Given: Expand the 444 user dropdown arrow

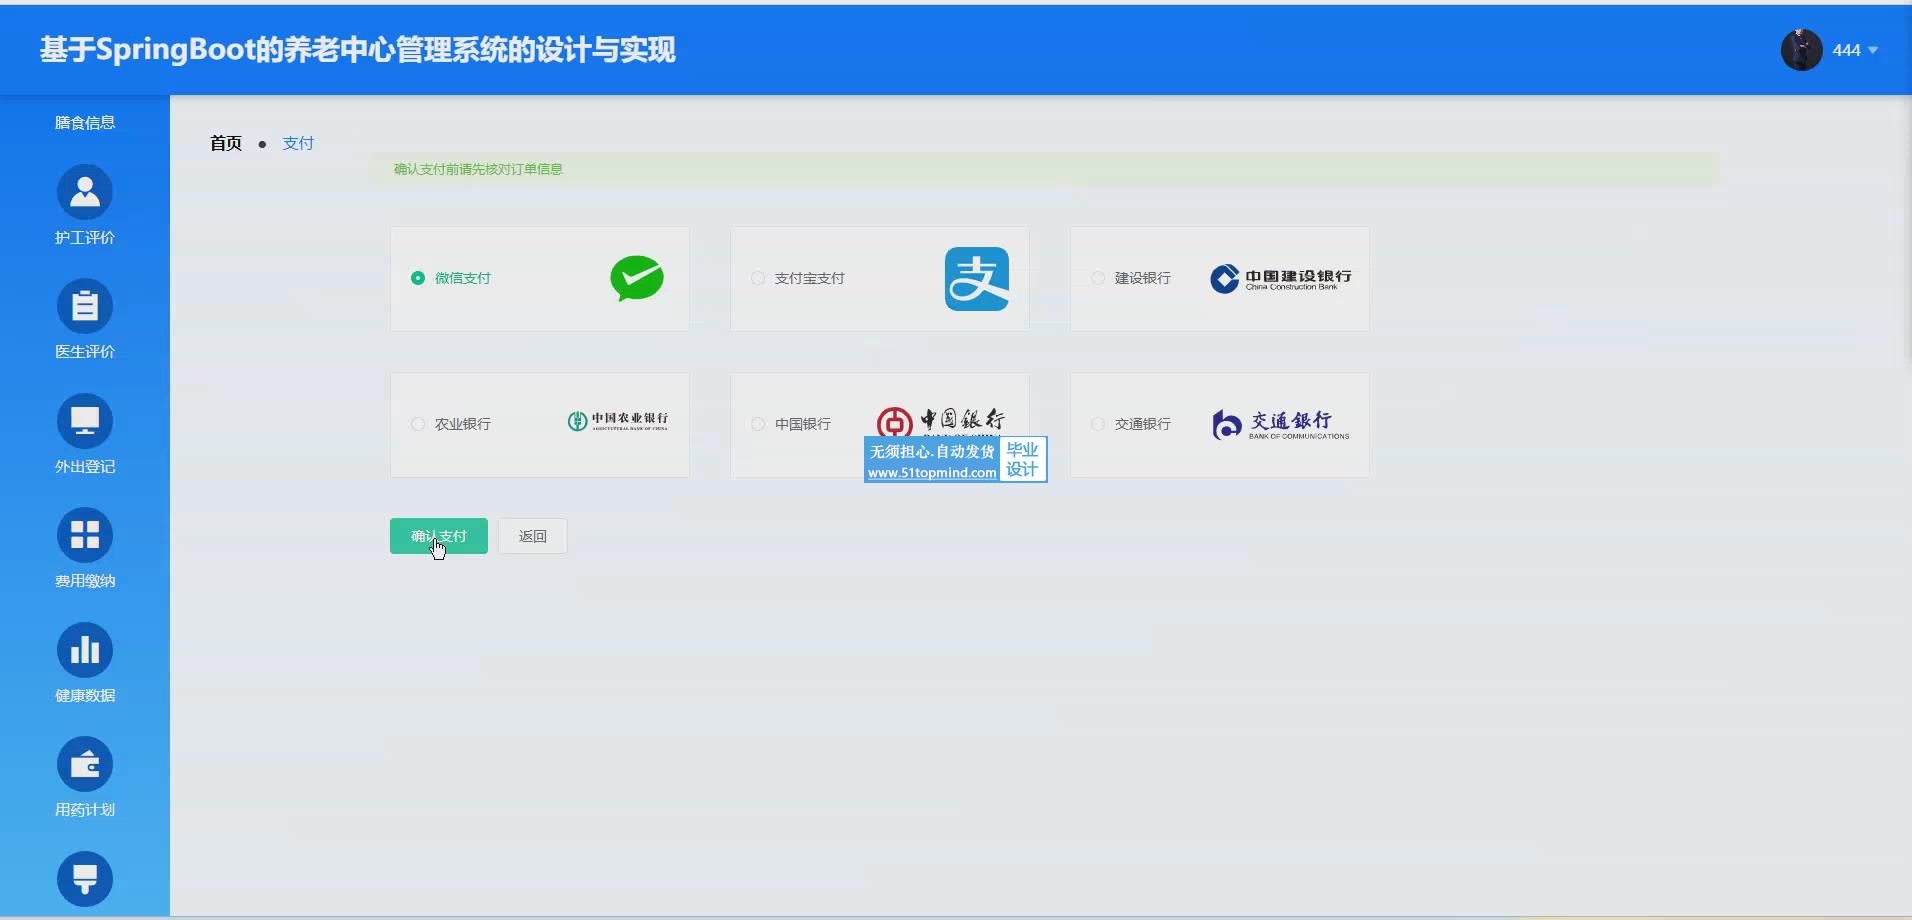Looking at the screenshot, I should click(x=1873, y=50).
